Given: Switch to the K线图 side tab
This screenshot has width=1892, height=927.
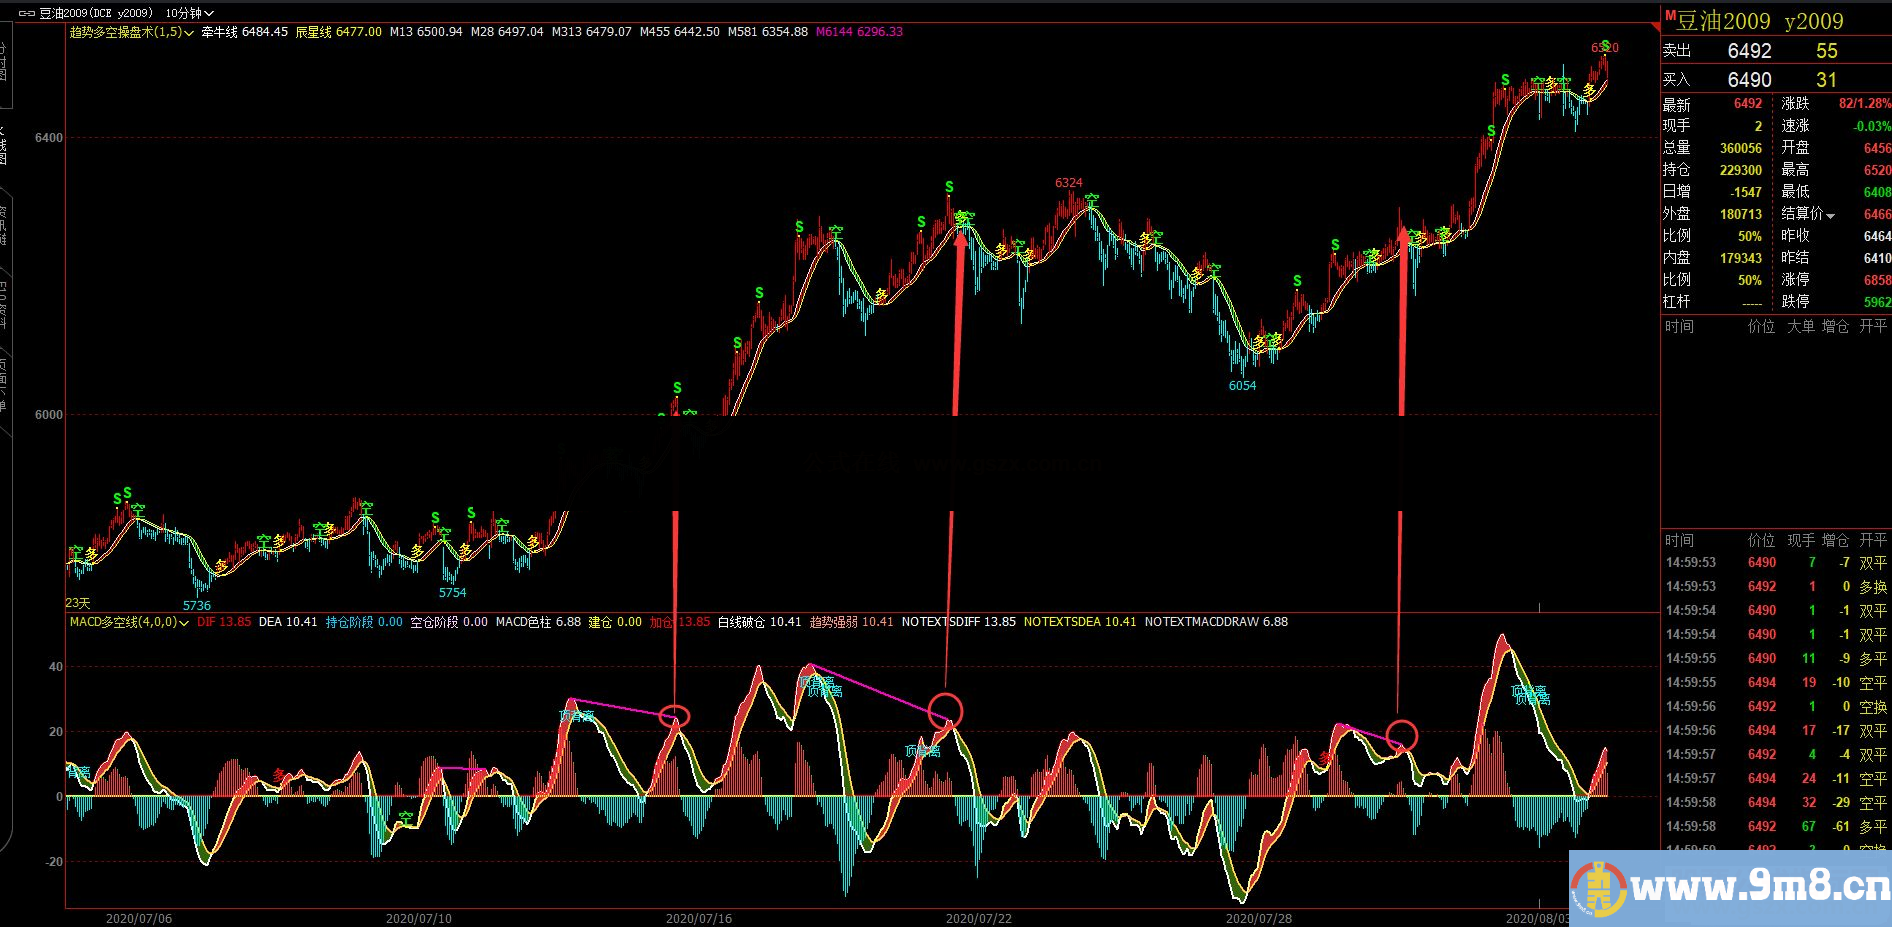Looking at the screenshot, I should point(3,145).
